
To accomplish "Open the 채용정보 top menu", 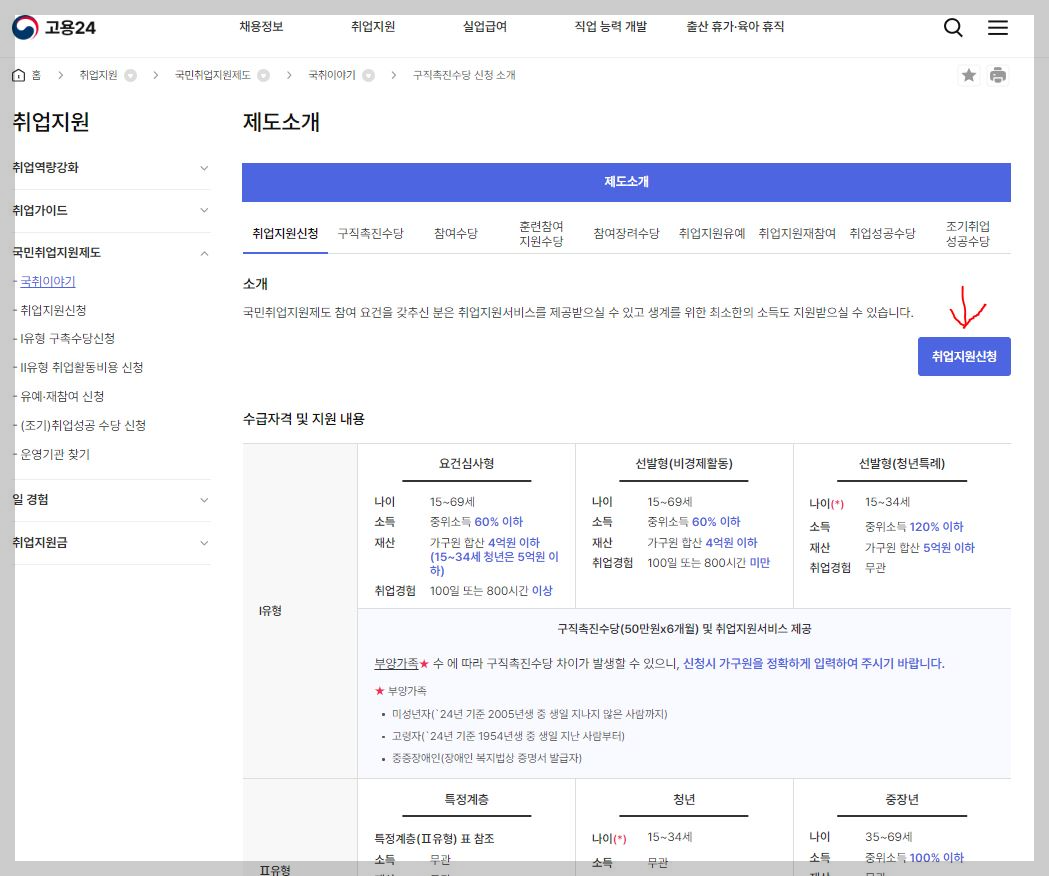I will pos(261,27).
